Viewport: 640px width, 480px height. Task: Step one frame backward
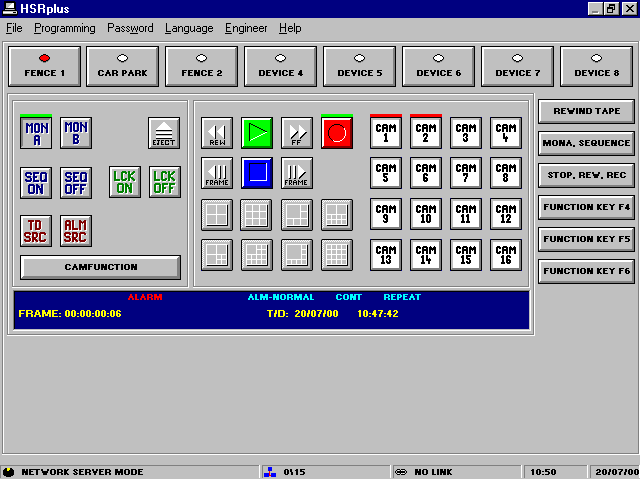(217, 173)
